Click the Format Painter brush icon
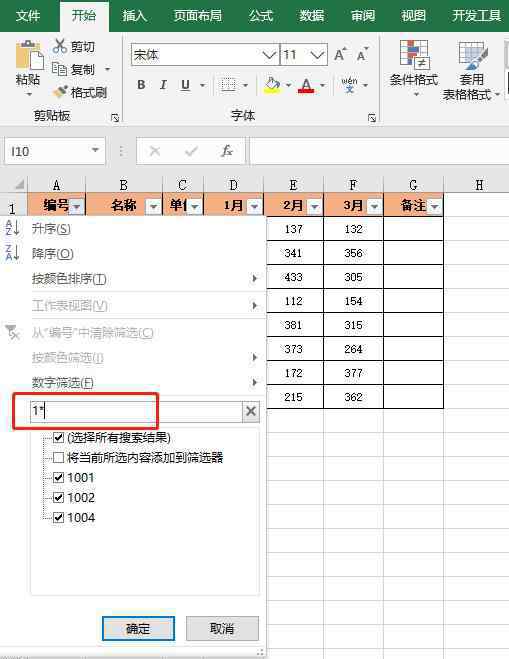Image resolution: width=509 pixels, height=659 pixels. 60,92
